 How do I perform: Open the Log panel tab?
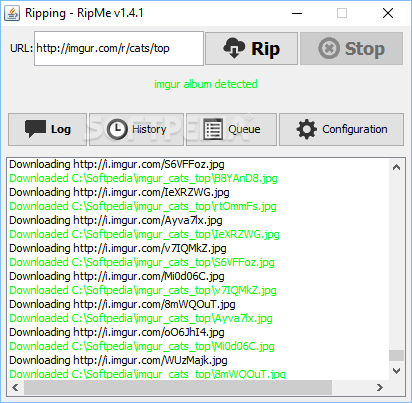click(47, 129)
